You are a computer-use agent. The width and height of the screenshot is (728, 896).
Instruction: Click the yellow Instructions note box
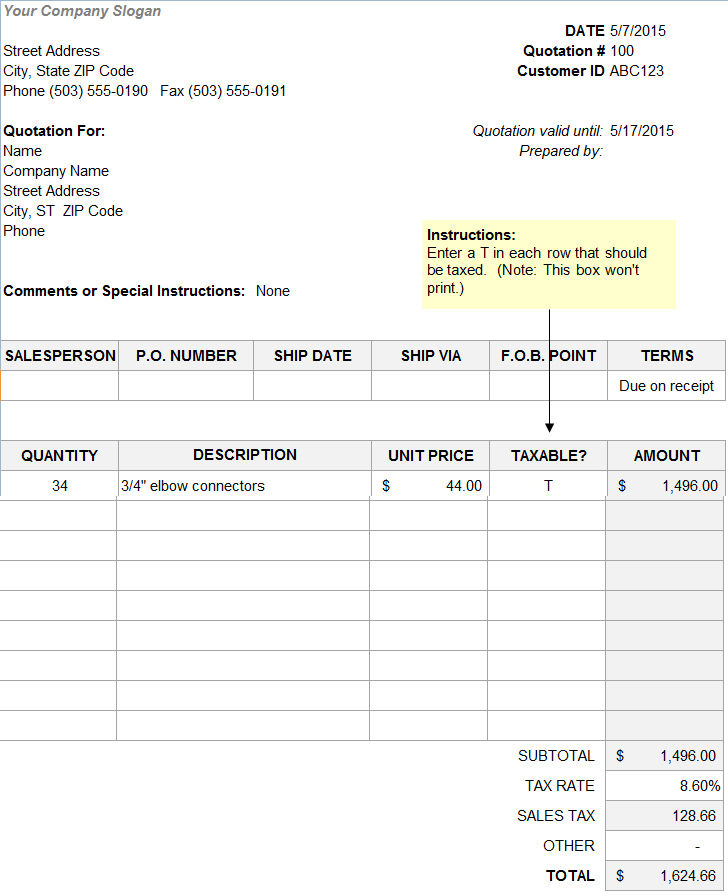[548, 263]
